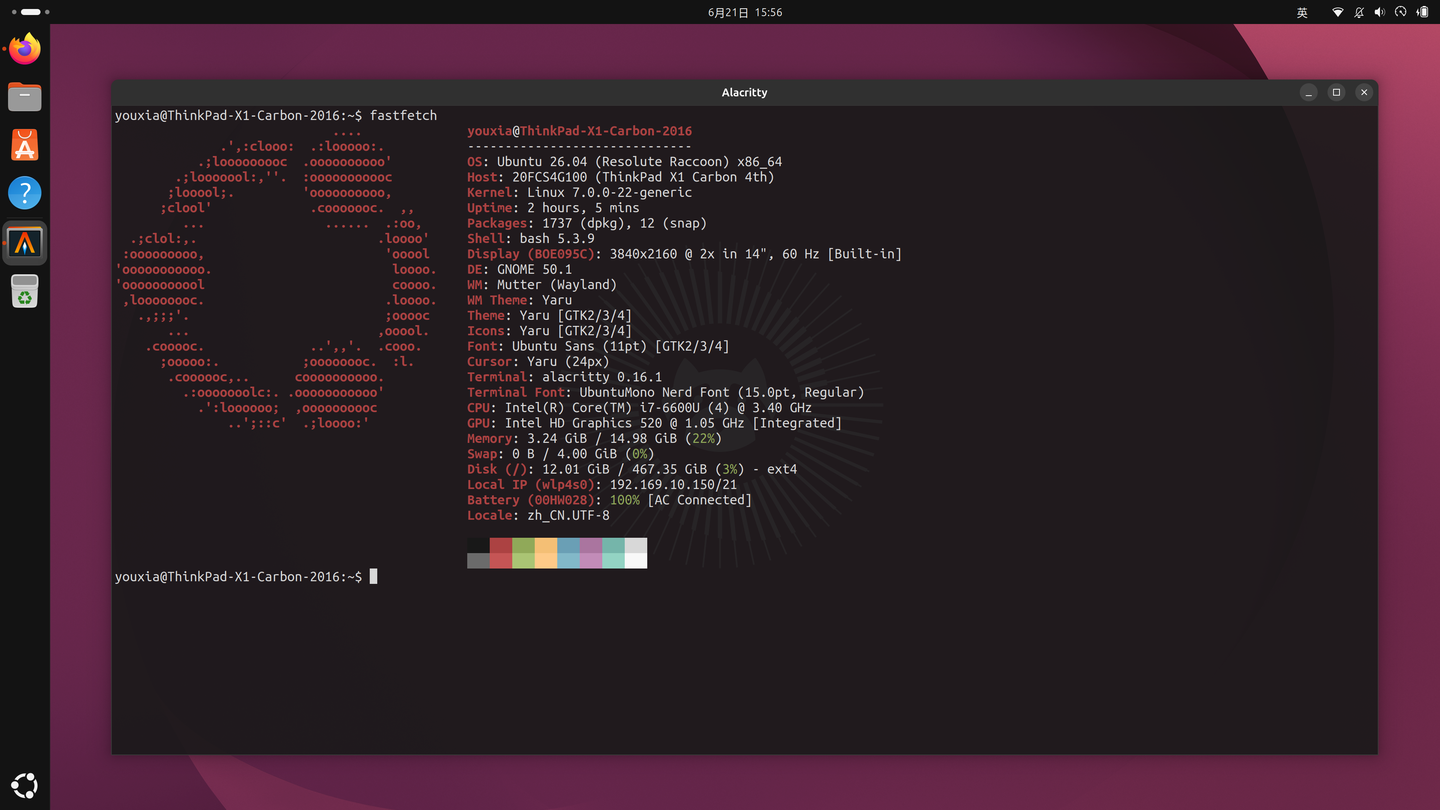Click "Ubuntu 26.04 (Resolute Raccoon)" in the OS line
This screenshot has width=1440, height=810.
pyautogui.click(x=613, y=162)
